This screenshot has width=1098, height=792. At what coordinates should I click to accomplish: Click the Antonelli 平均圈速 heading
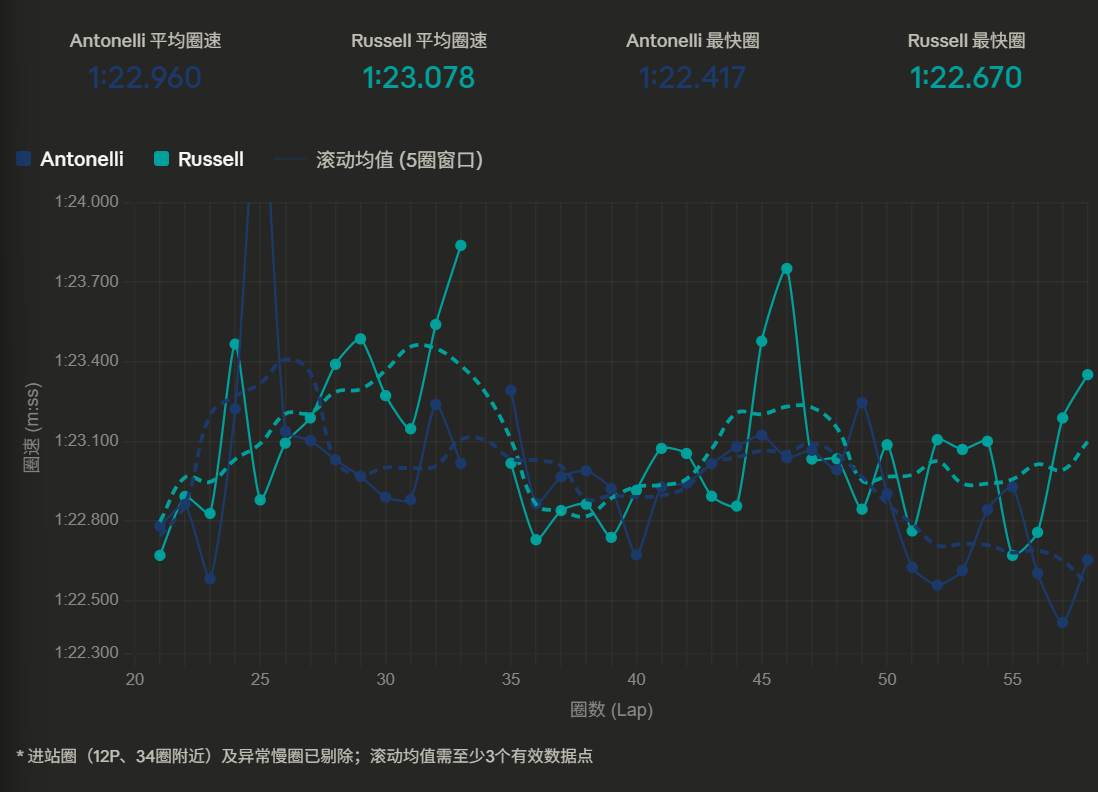pos(145,41)
